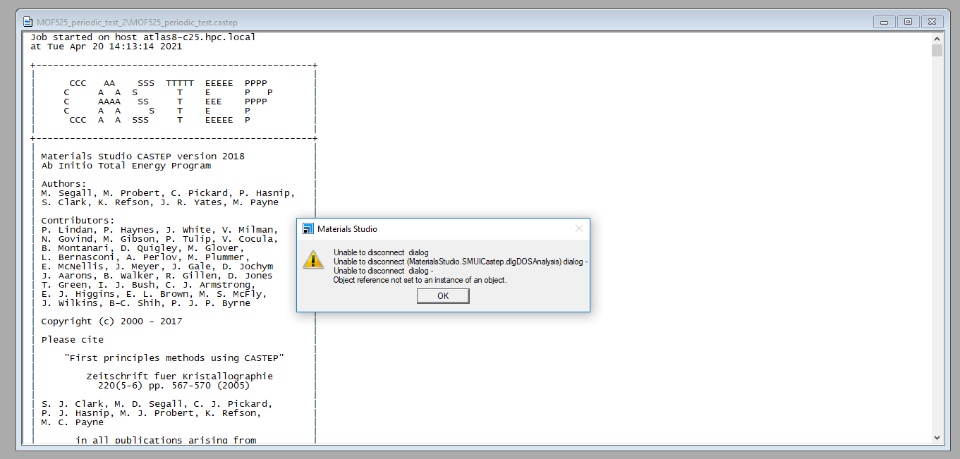Click the scrollbar down arrow
Viewport: 960px width, 459px height.
tap(937, 438)
